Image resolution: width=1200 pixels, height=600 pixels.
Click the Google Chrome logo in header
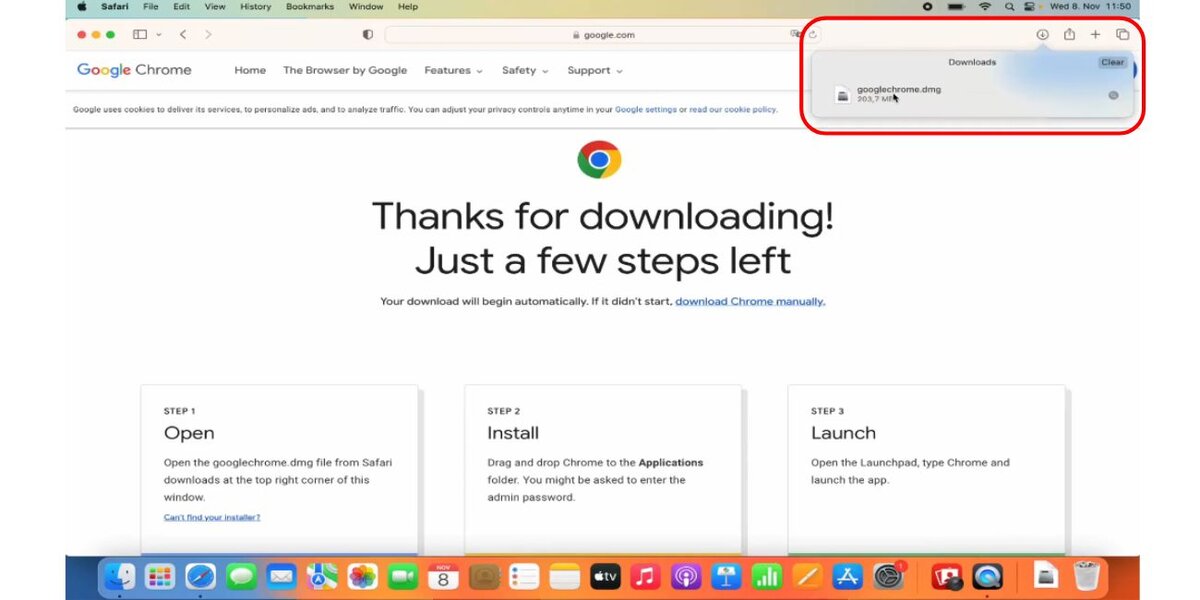pos(134,70)
